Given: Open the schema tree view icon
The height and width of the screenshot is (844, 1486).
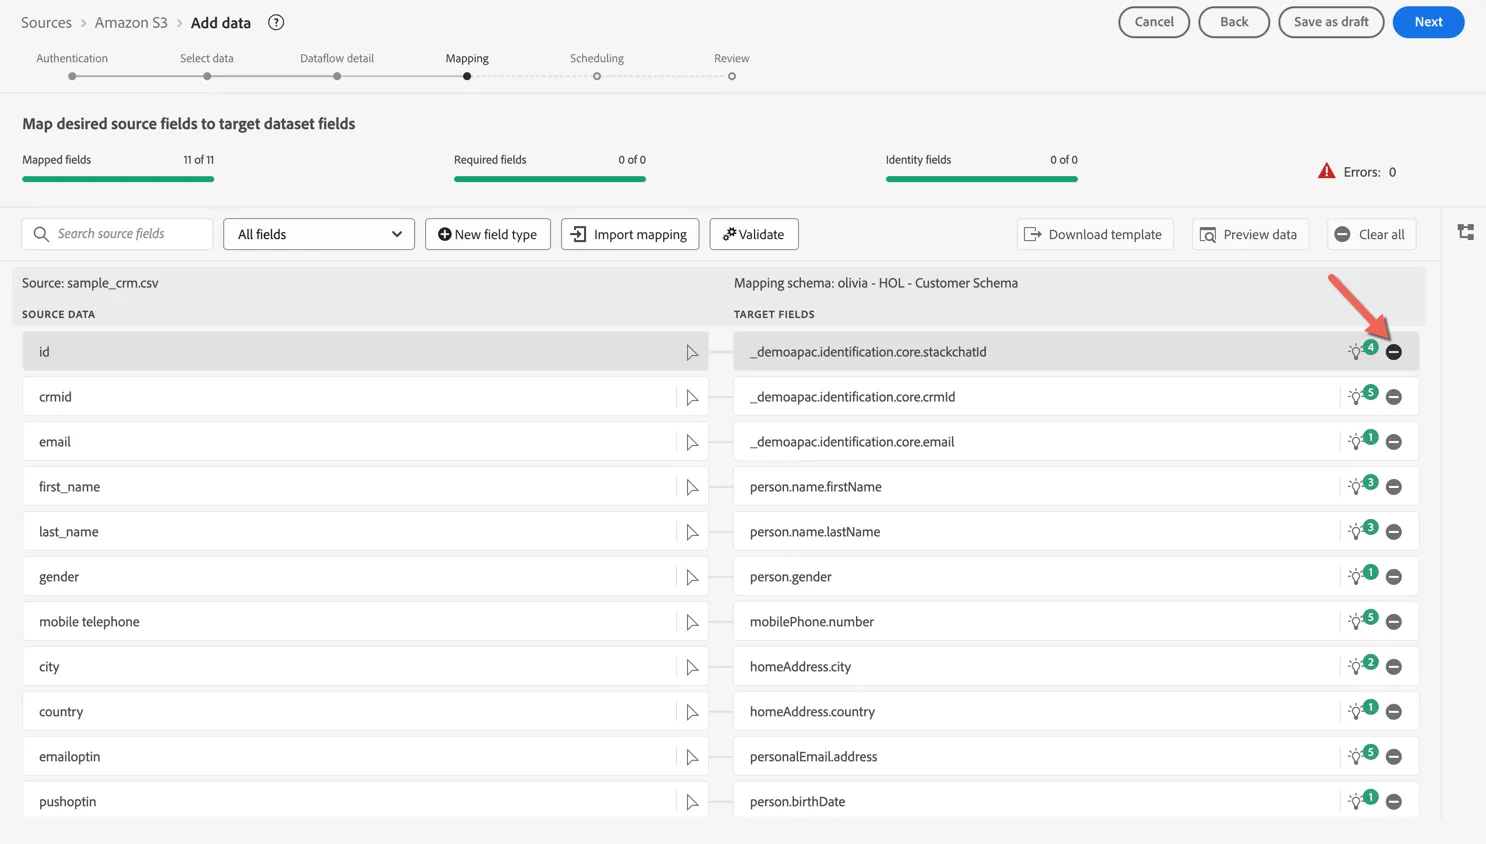Looking at the screenshot, I should pyautogui.click(x=1466, y=232).
